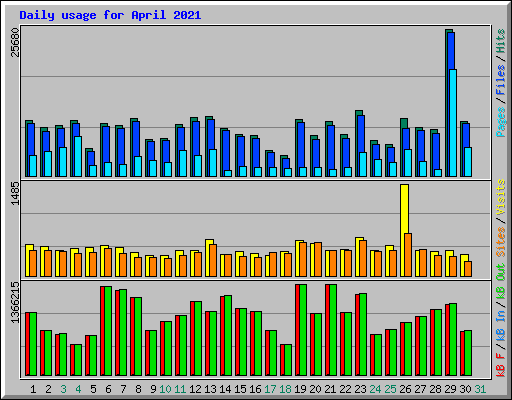This screenshot has width=512, height=400.
Task: Click day 29 on the x-axis
Action: pyautogui.click(x=450, y=389)
